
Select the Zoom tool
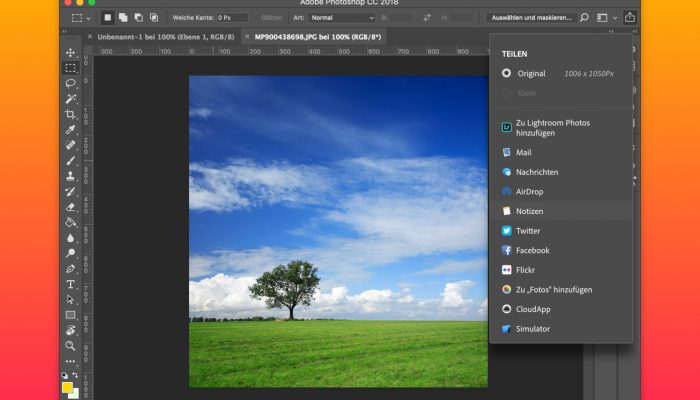click(x=71, y=346)
